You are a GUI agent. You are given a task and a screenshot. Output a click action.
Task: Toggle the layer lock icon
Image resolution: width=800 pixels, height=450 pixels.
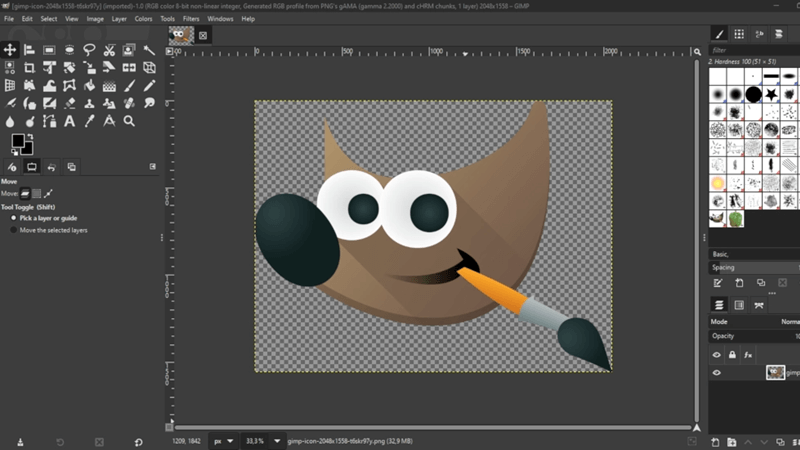point(732,355)
